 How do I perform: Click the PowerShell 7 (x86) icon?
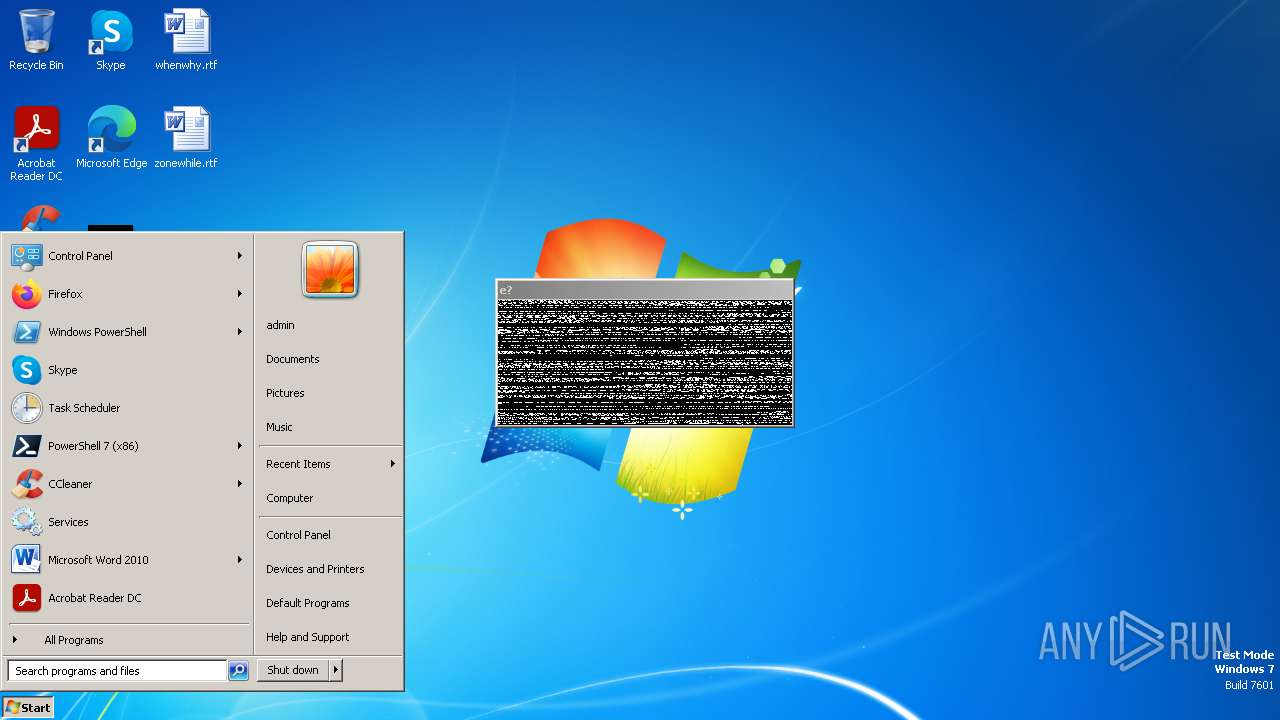[x=27, y=446]
